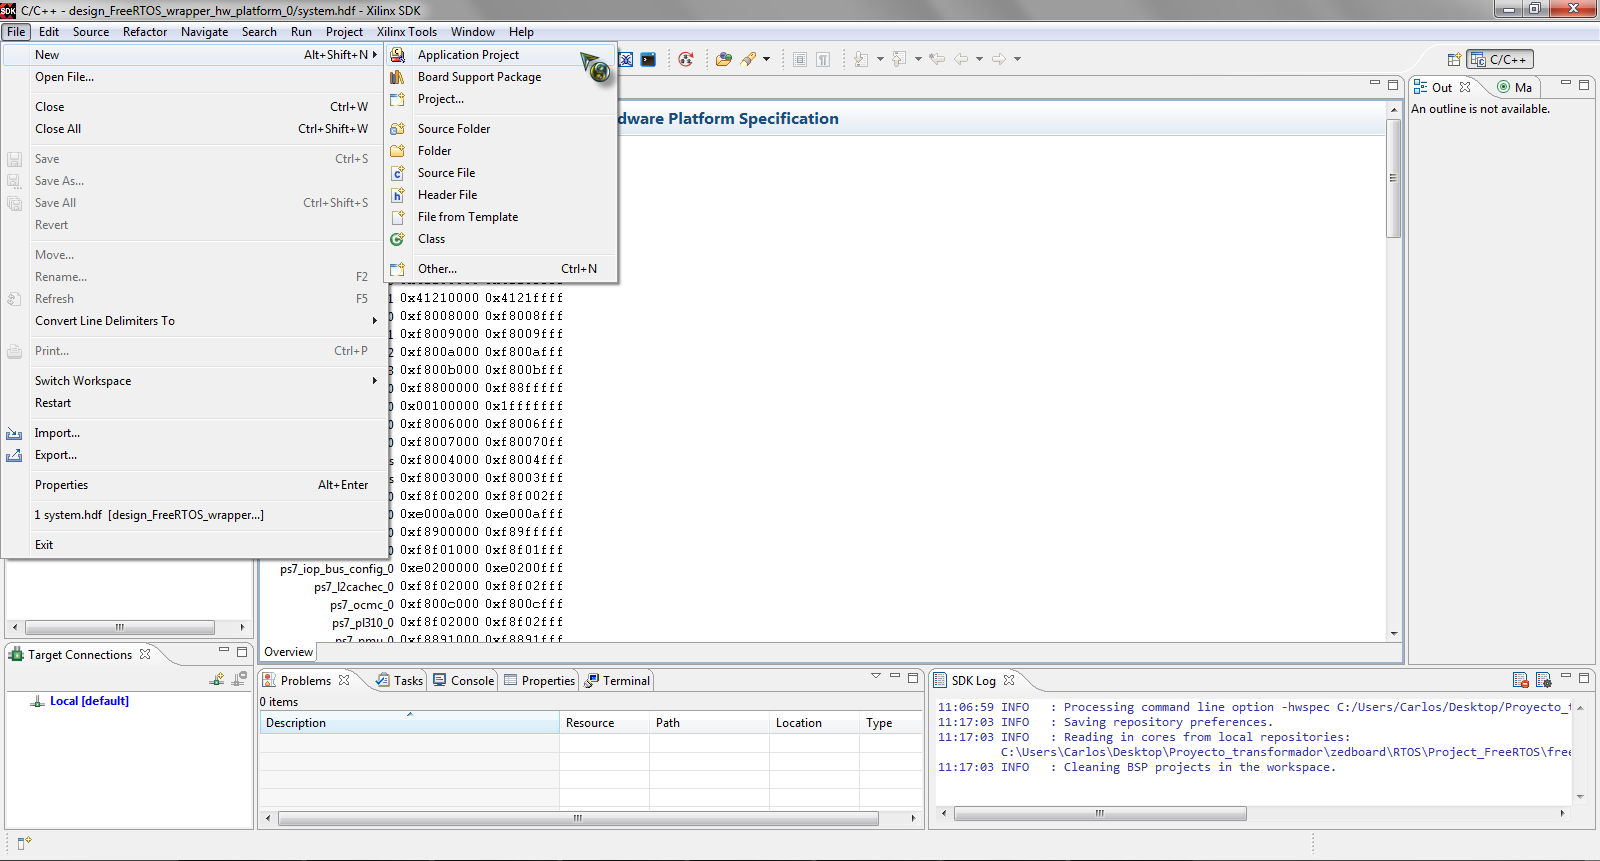Open the Properties tab
1600x861 pixels.
[x=539, y=681]
